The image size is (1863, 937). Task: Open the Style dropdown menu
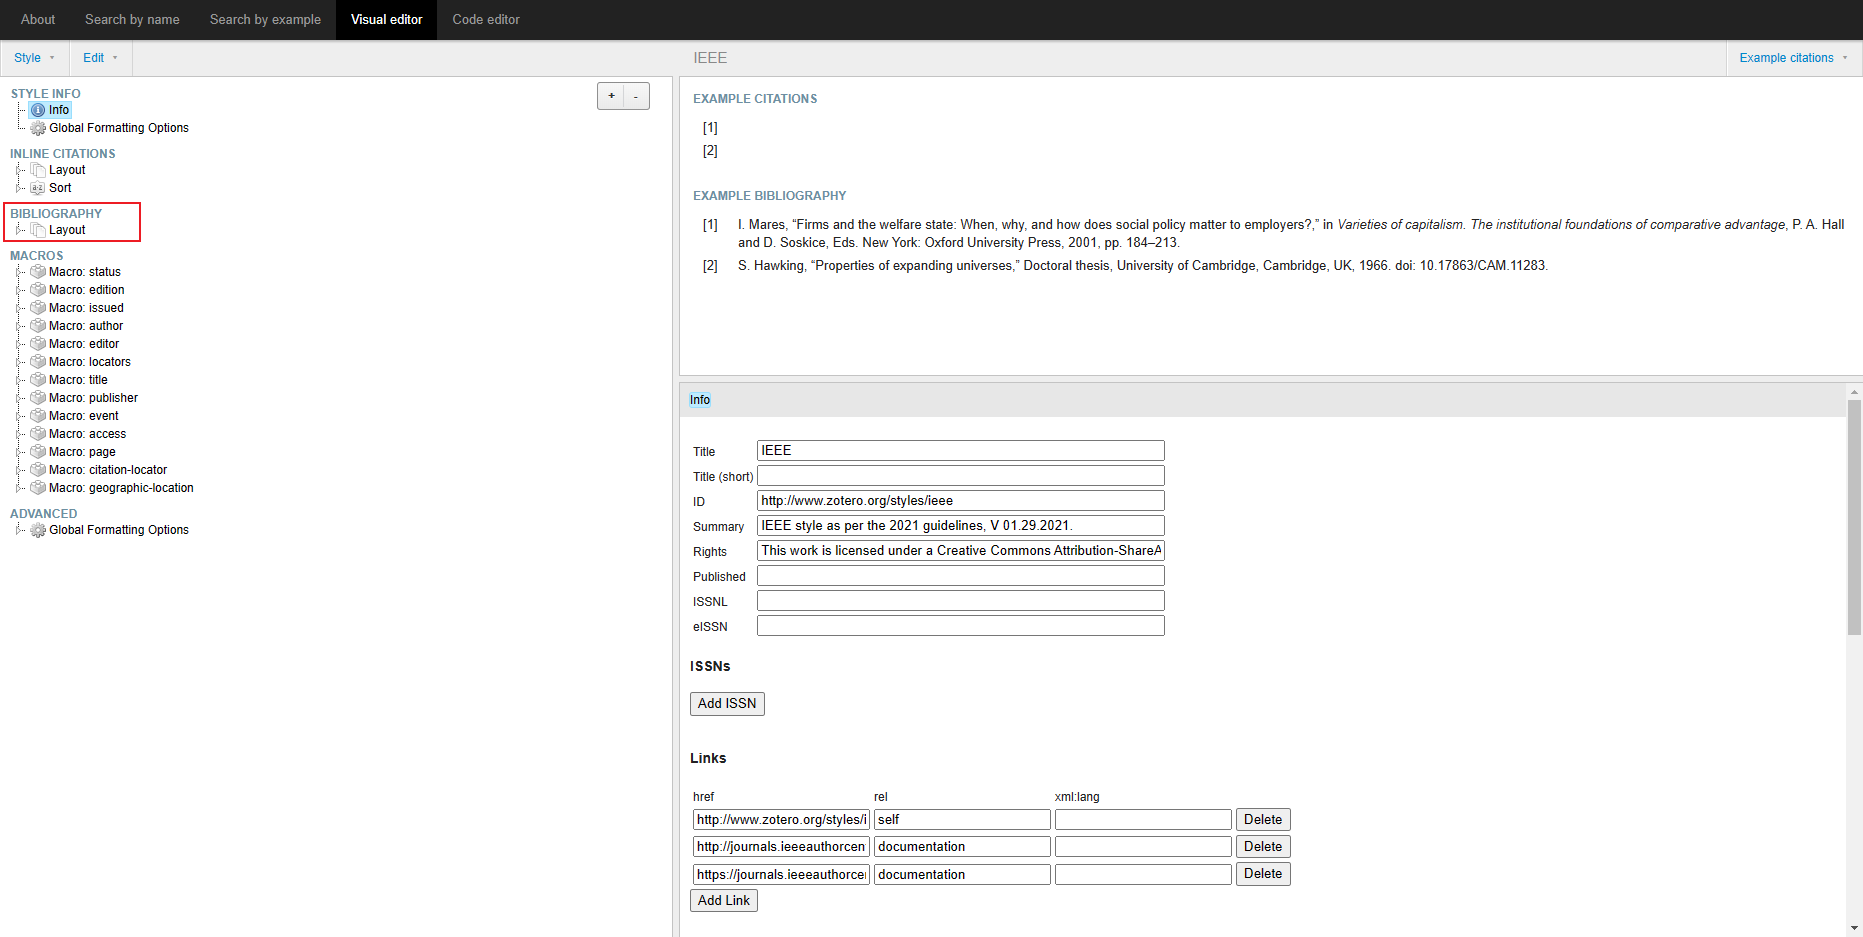(x=34, y=58)
